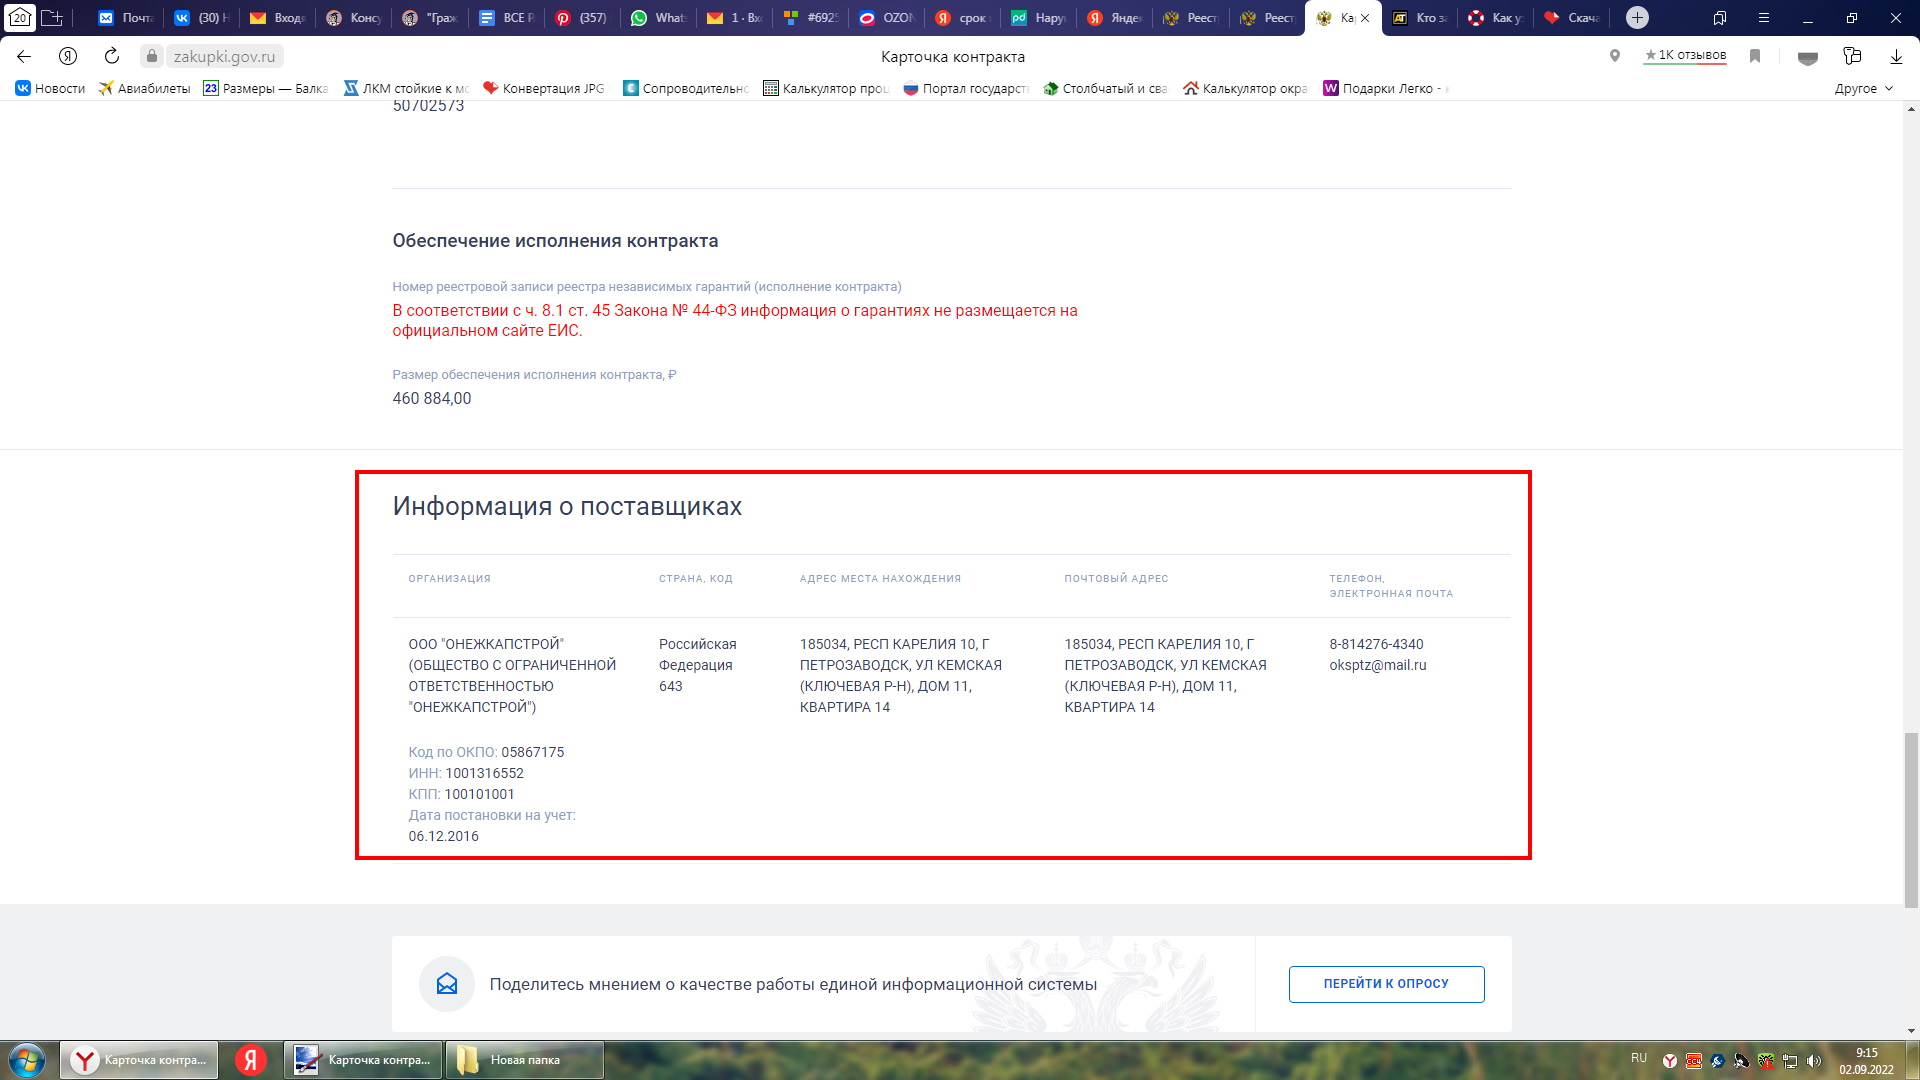
Task: Click the green bug-with-warning tray icon
Action: (x=1766, y=1061)
